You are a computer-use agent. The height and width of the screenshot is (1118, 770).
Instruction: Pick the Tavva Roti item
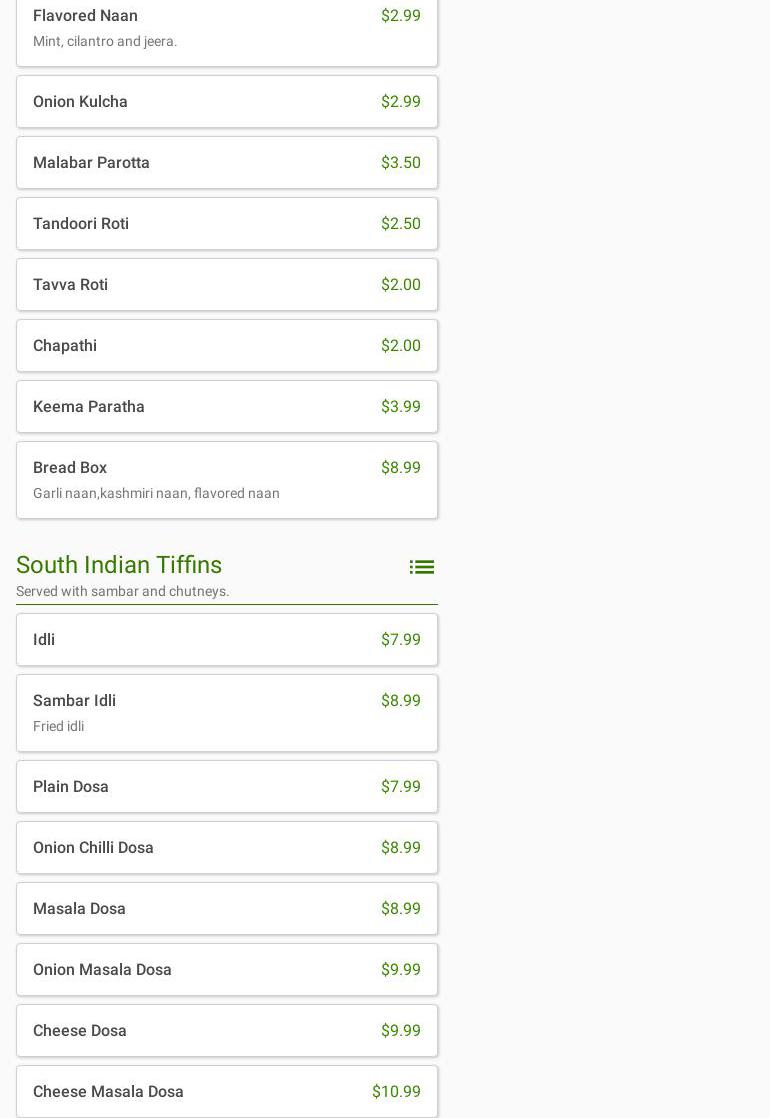(226, 285)
